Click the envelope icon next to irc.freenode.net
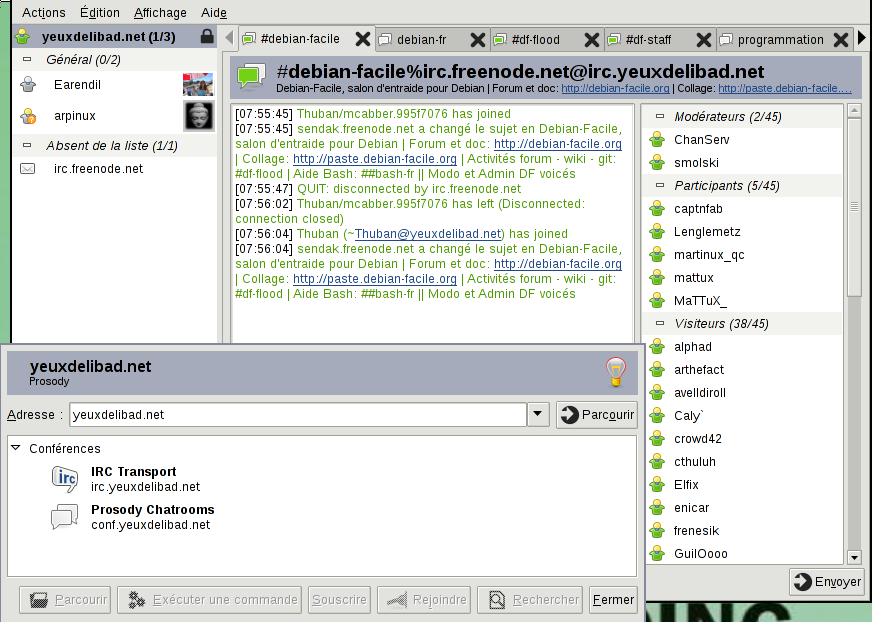 tap(28, 169)
